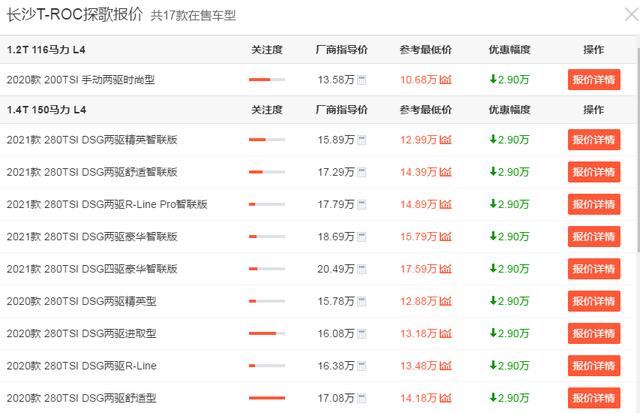
Task: Click 报价详情 for 2021款 DSG两驱豪华智联版
Action: point(594,236)
